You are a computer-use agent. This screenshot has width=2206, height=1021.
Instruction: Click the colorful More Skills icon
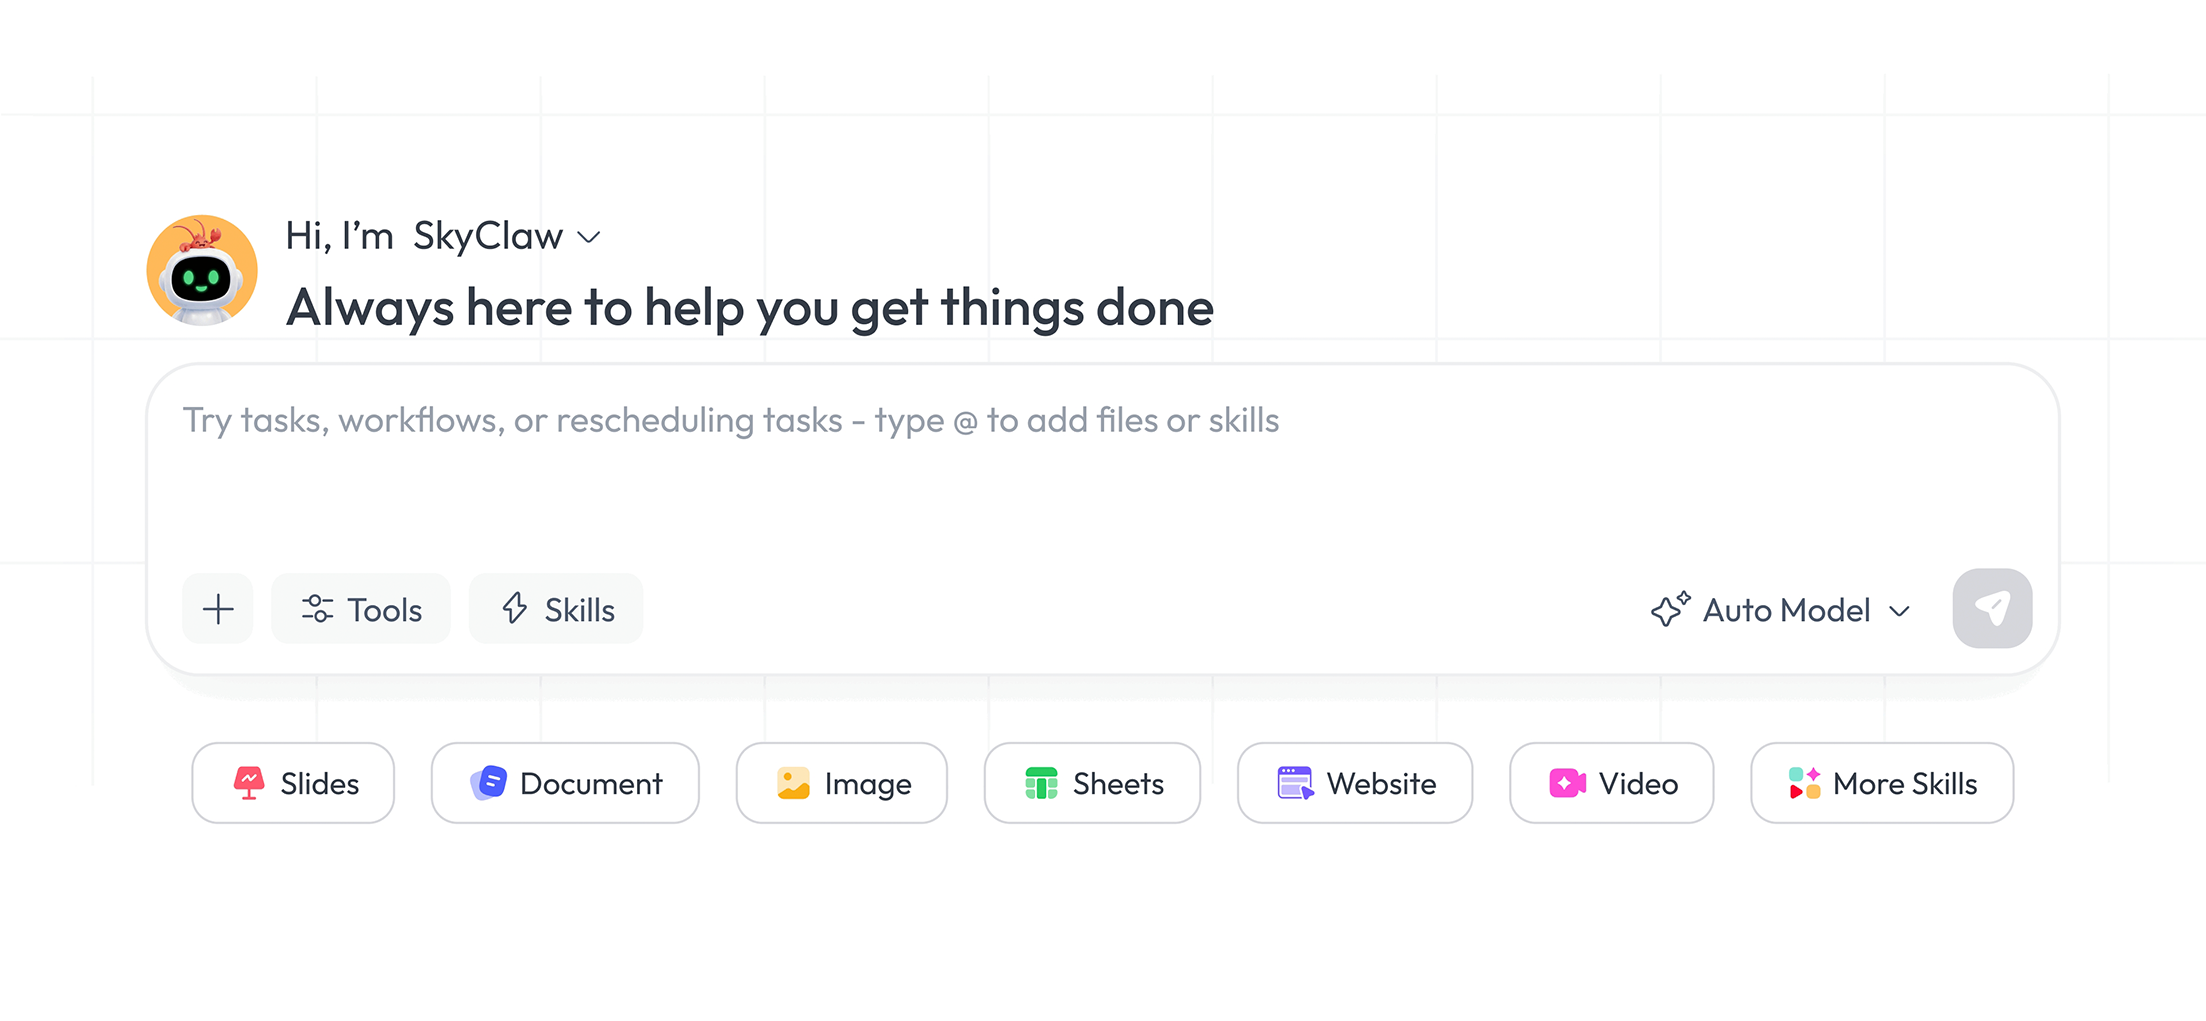[1804, 783]
